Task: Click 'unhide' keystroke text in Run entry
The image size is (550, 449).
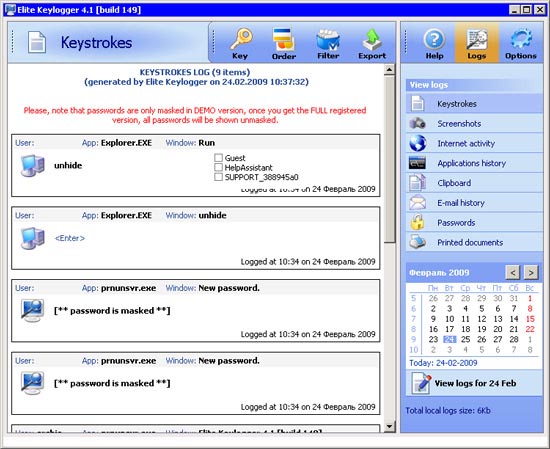Action: tap(68, 165)
